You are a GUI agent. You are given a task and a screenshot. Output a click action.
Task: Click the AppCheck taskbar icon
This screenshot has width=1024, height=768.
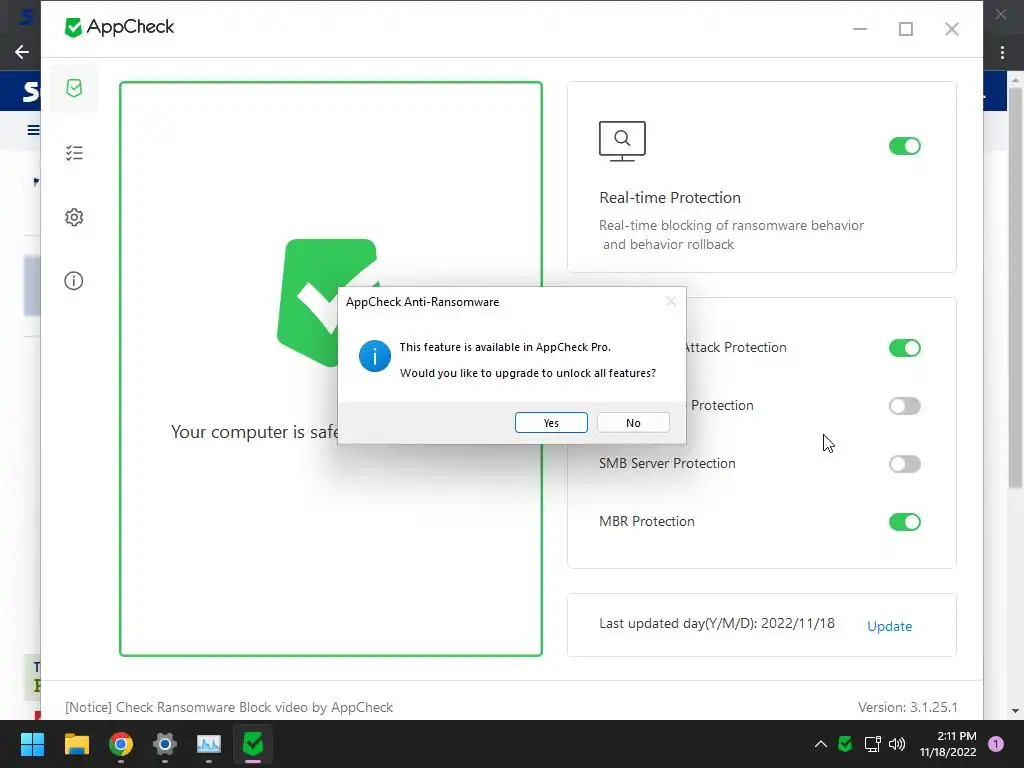(253, 744)
